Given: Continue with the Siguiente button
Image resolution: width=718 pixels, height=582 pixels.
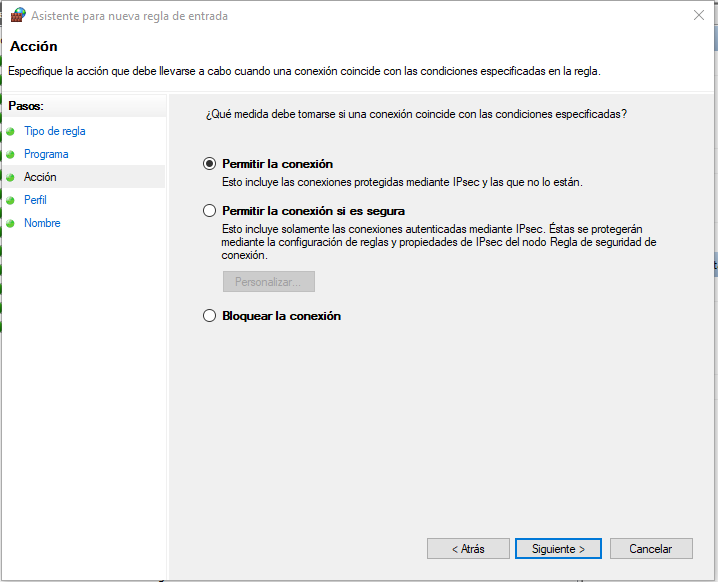Looking at the screenshot, I should coord(557,549).
